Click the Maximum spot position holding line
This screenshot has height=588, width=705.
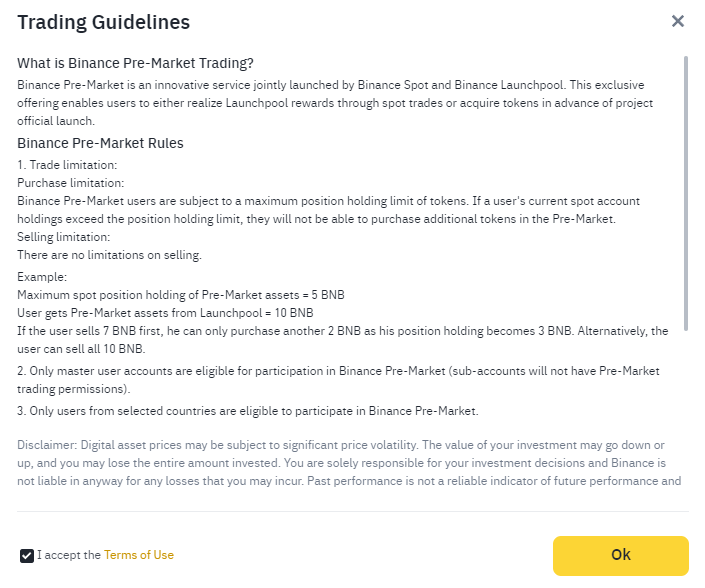[x=181, y=295]
